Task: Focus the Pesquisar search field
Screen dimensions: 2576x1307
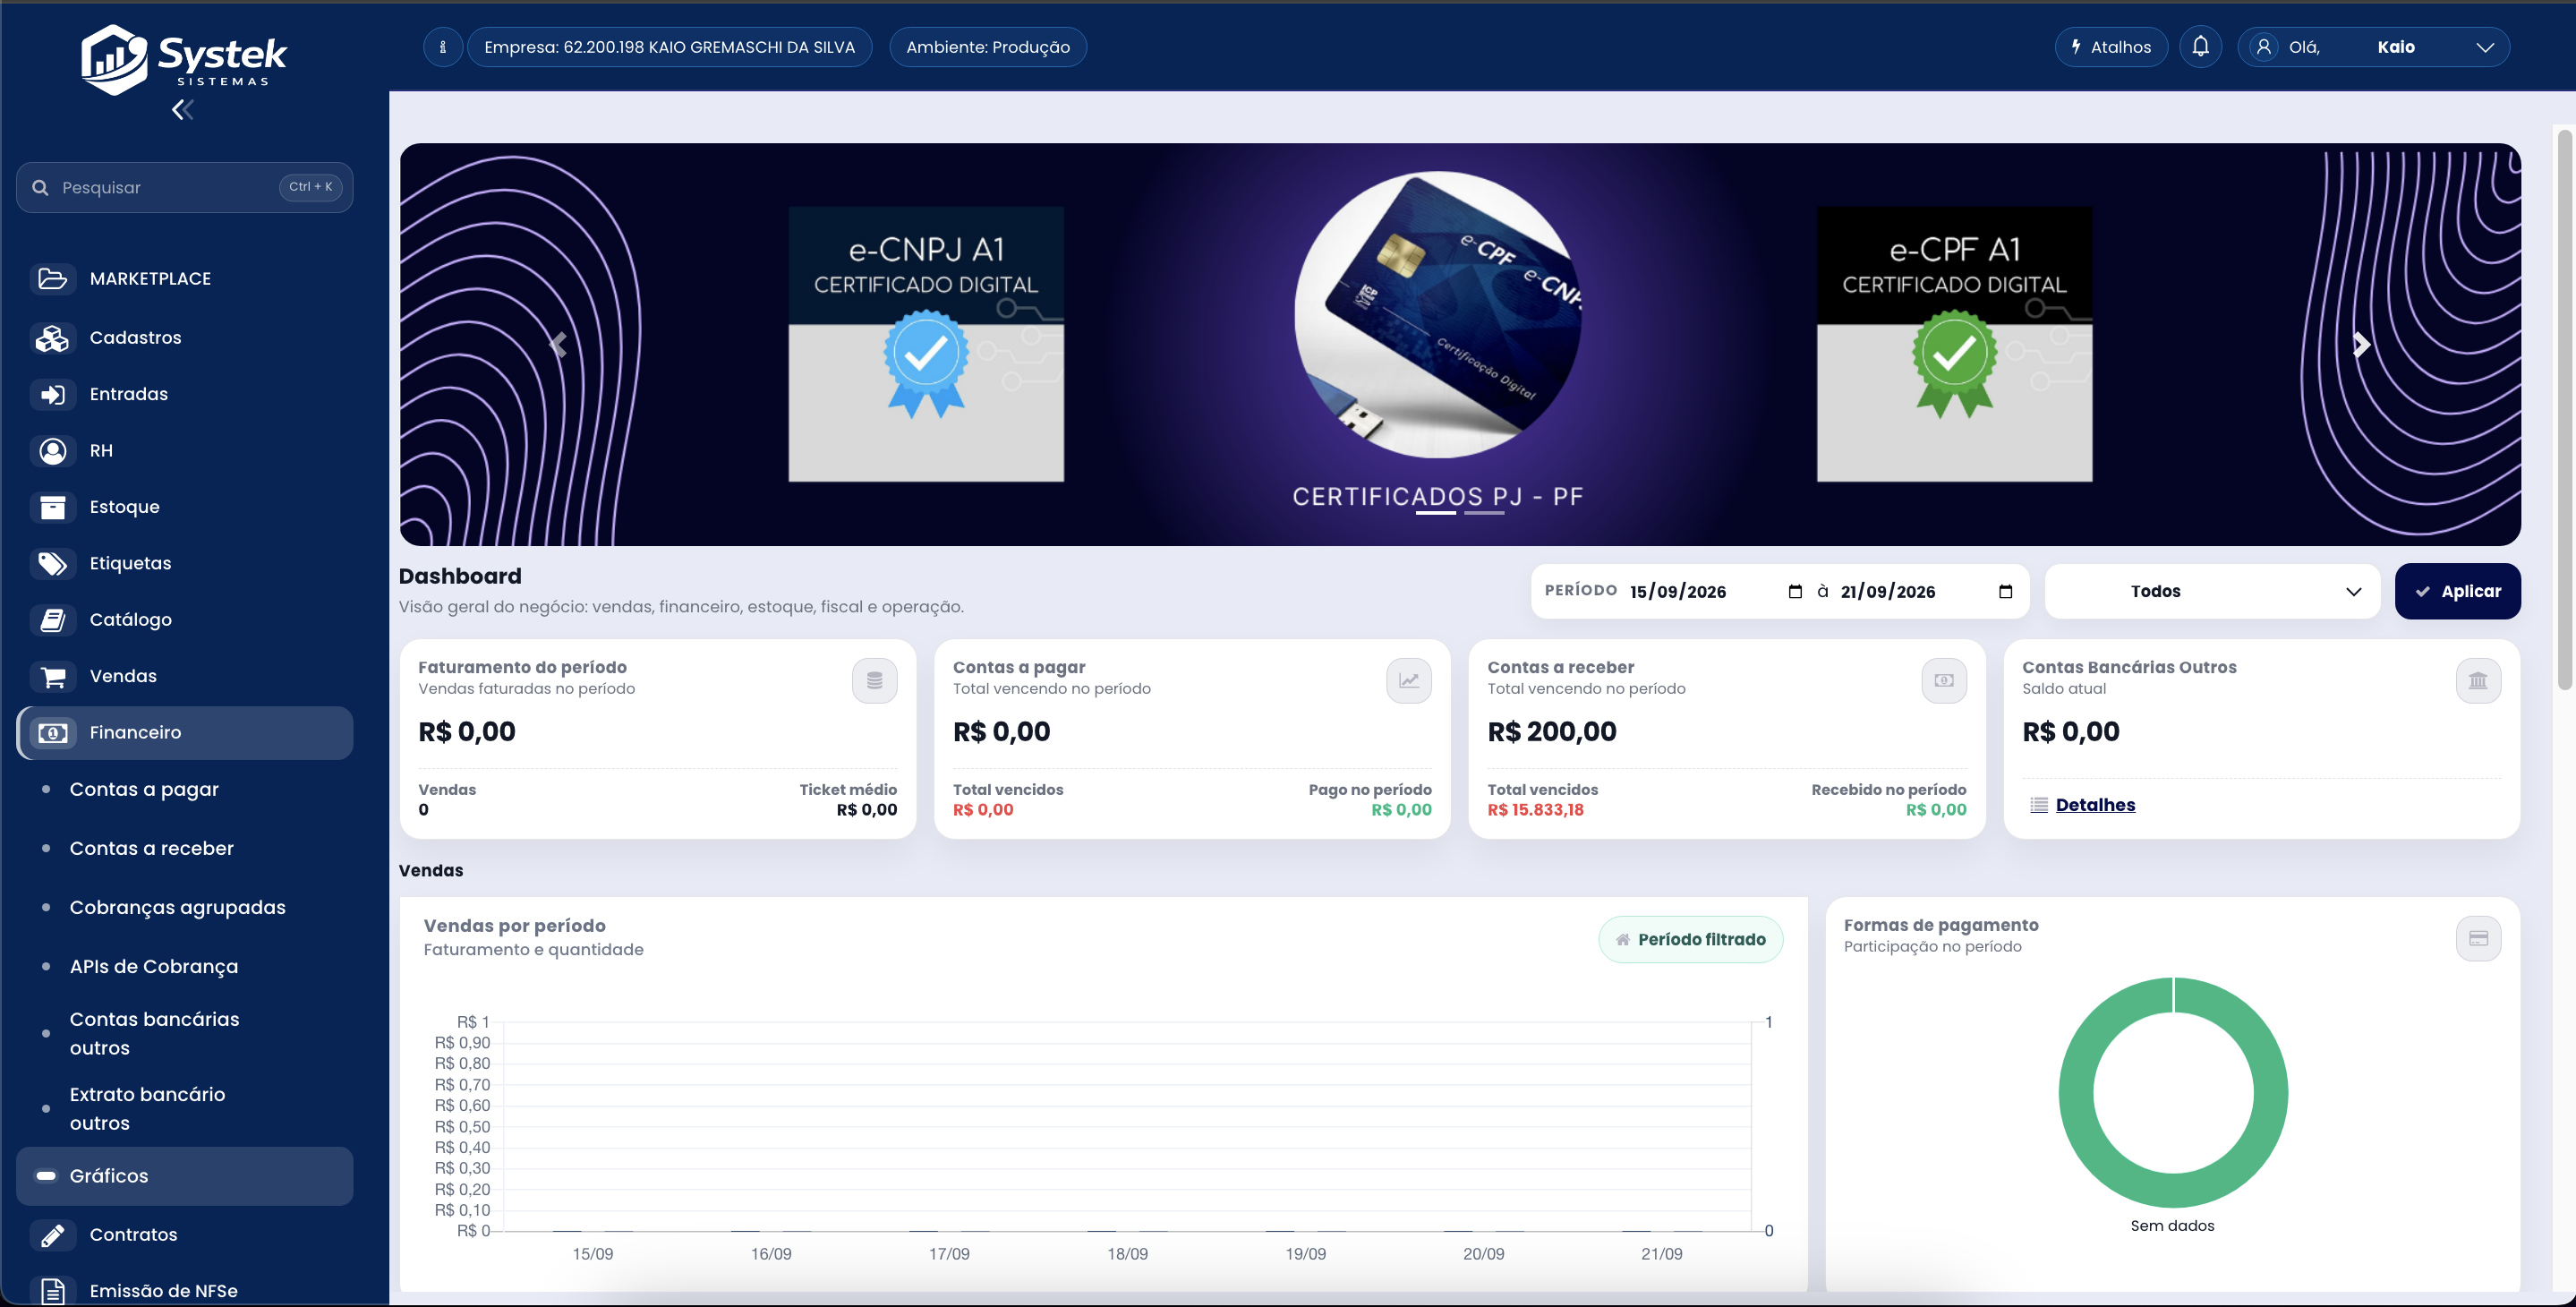Action: pos(185,188)
